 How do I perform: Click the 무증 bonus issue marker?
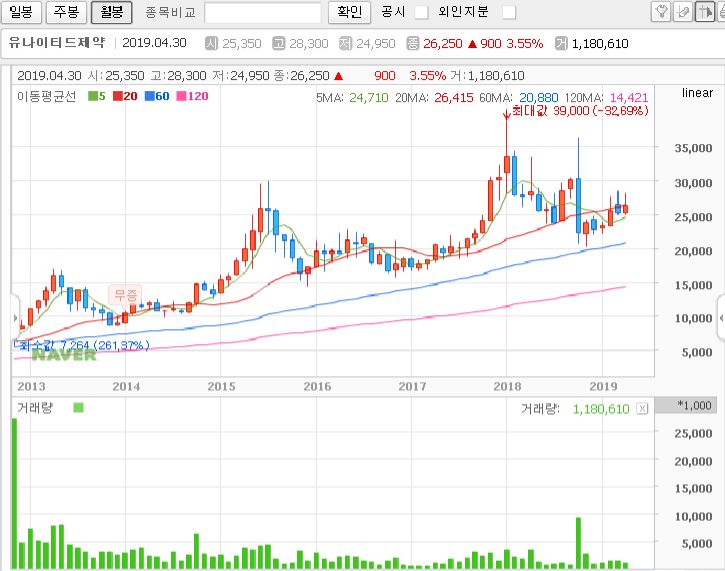(126, 294)
